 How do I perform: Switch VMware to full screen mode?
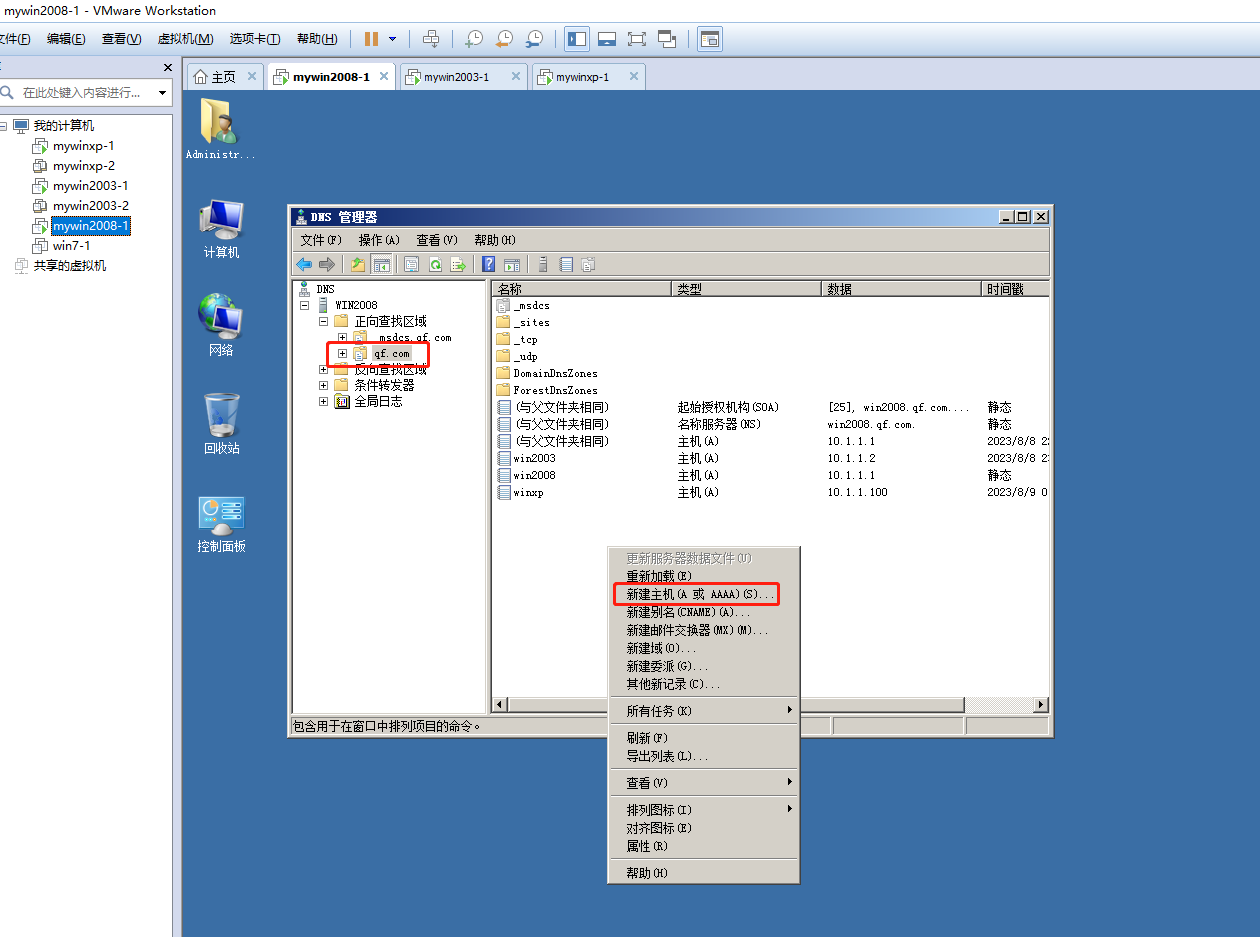636,39
